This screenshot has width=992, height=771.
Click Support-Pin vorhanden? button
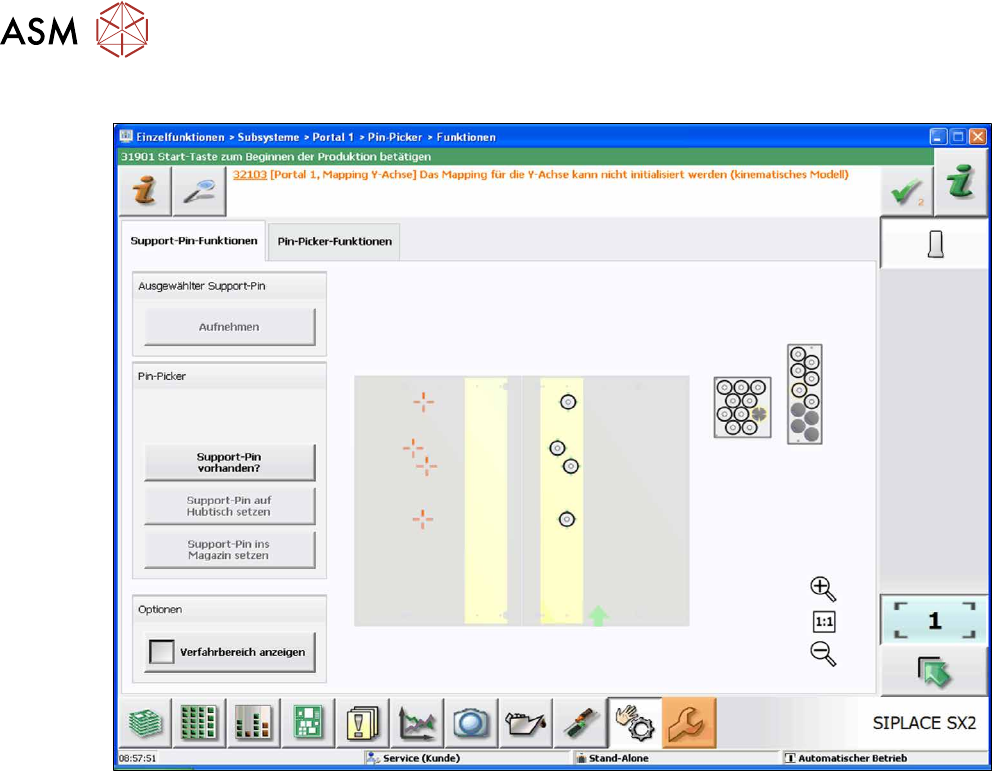(230, 462)
